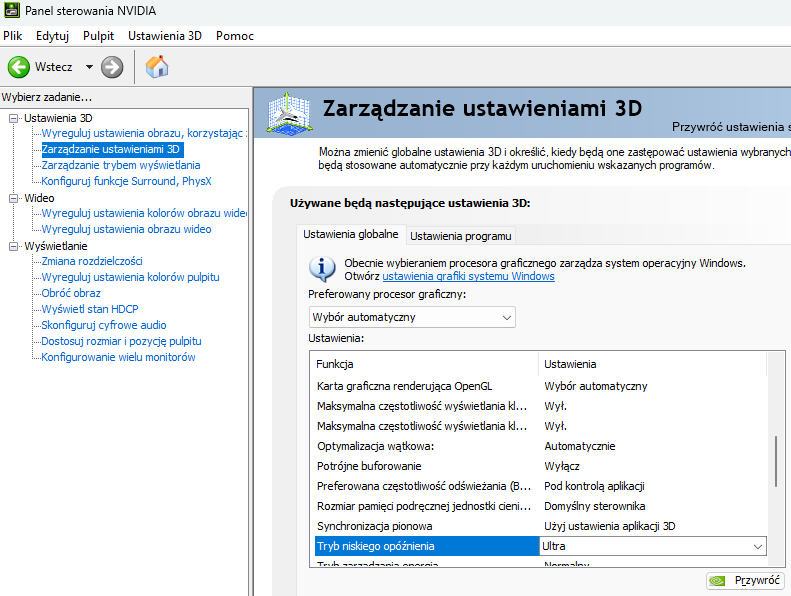Image resolution: width=791 pixels, height=596 pixels.
Task: Switch to Ustawienia programu tab
Action: click(x=461, y=236)
